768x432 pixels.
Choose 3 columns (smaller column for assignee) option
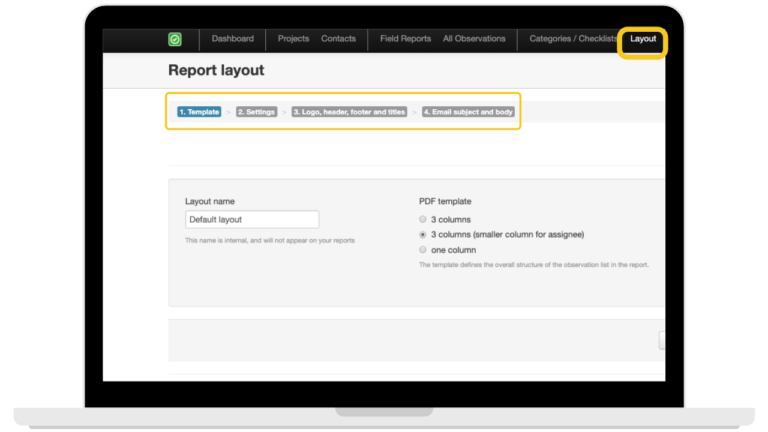click(x=423, y=234)
